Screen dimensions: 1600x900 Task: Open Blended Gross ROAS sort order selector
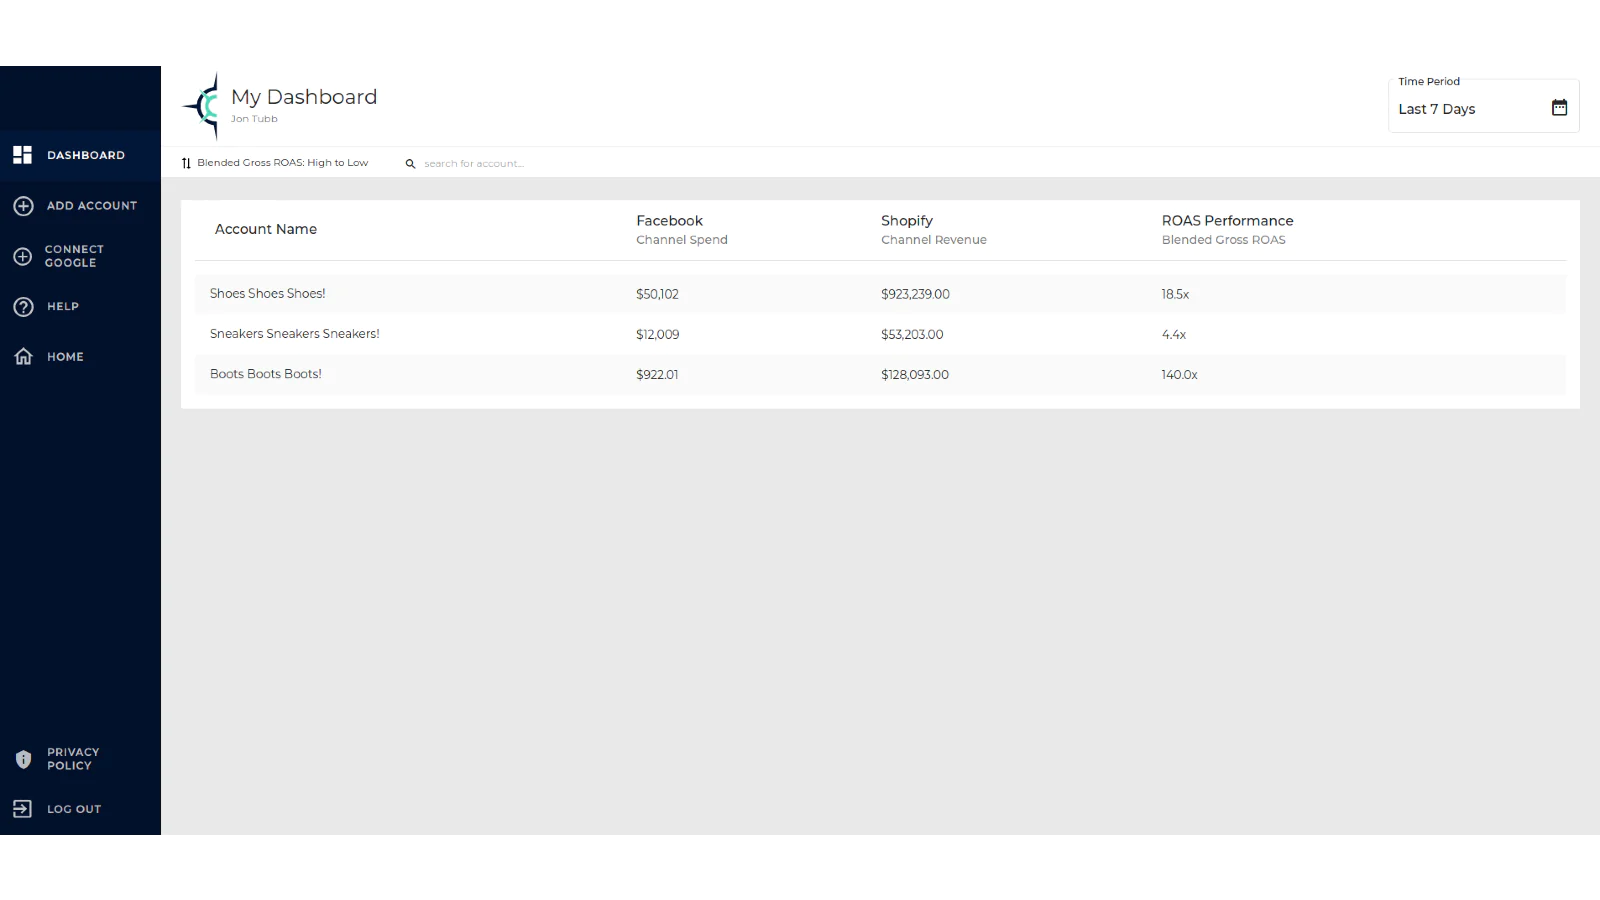click(x=282, y=163)
